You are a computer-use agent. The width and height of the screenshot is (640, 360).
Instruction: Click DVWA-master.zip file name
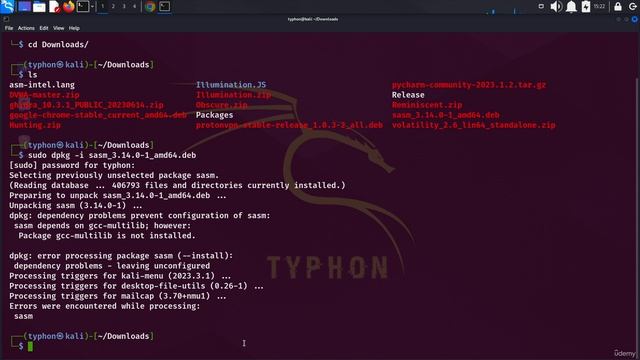(44, 95)
